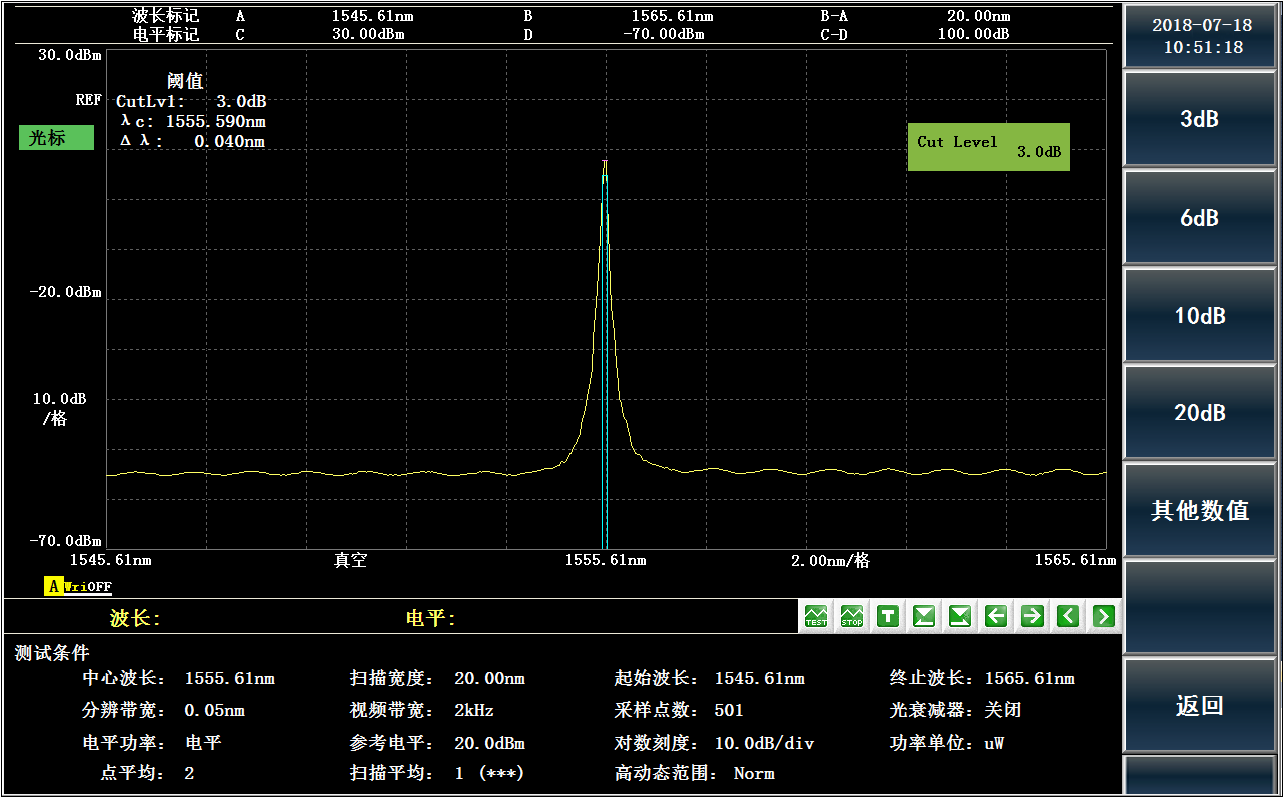Toggle trace A write status indicator
1284x798 pixels.
point(77,587)
